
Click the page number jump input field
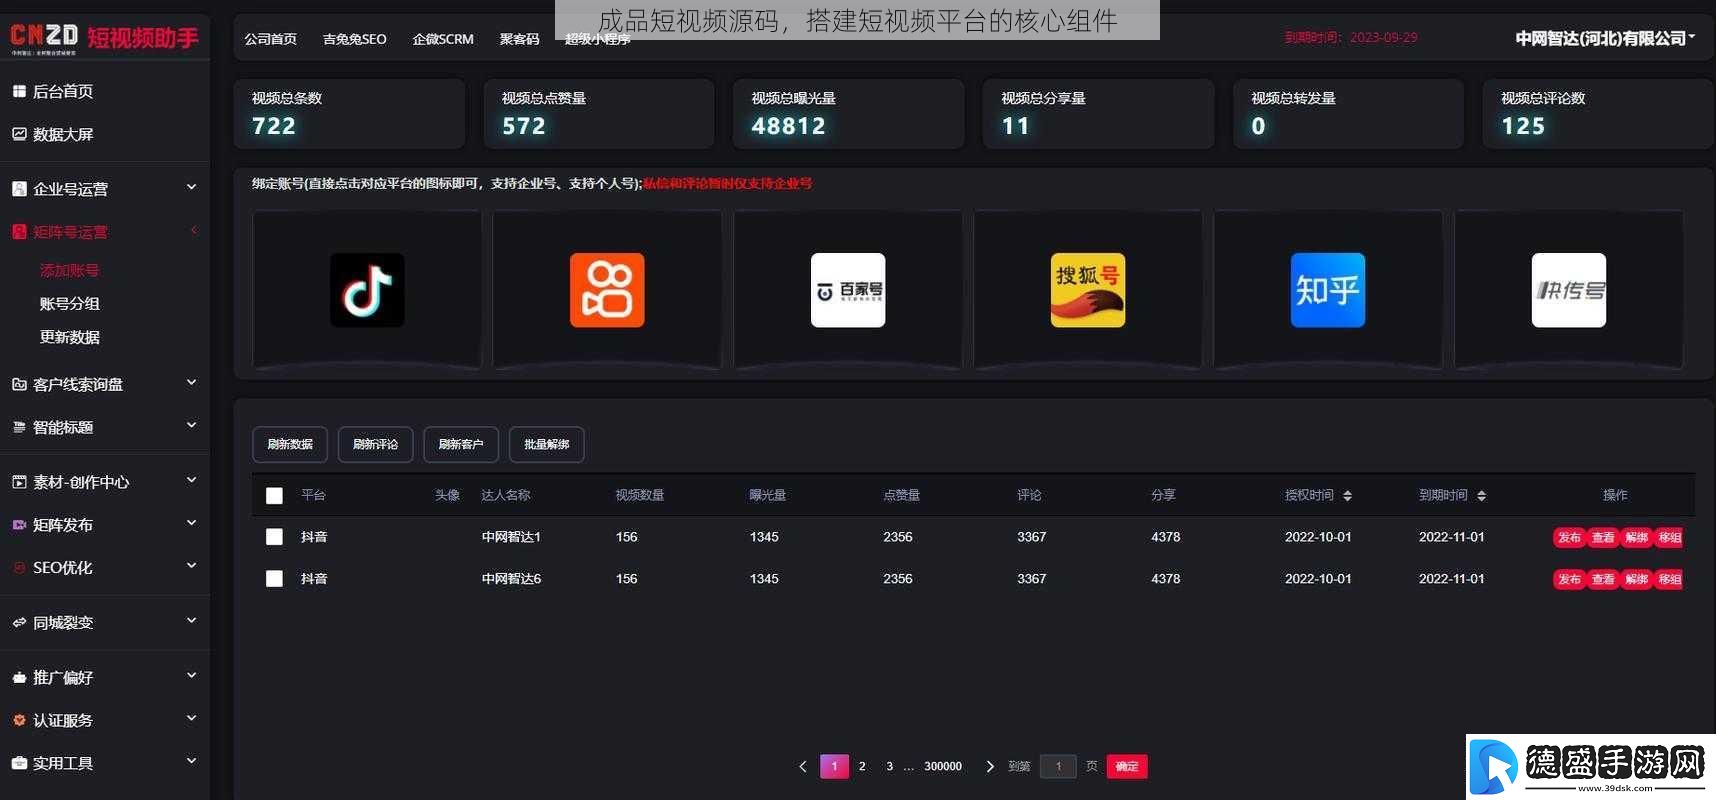click(x=1058, y=766)
